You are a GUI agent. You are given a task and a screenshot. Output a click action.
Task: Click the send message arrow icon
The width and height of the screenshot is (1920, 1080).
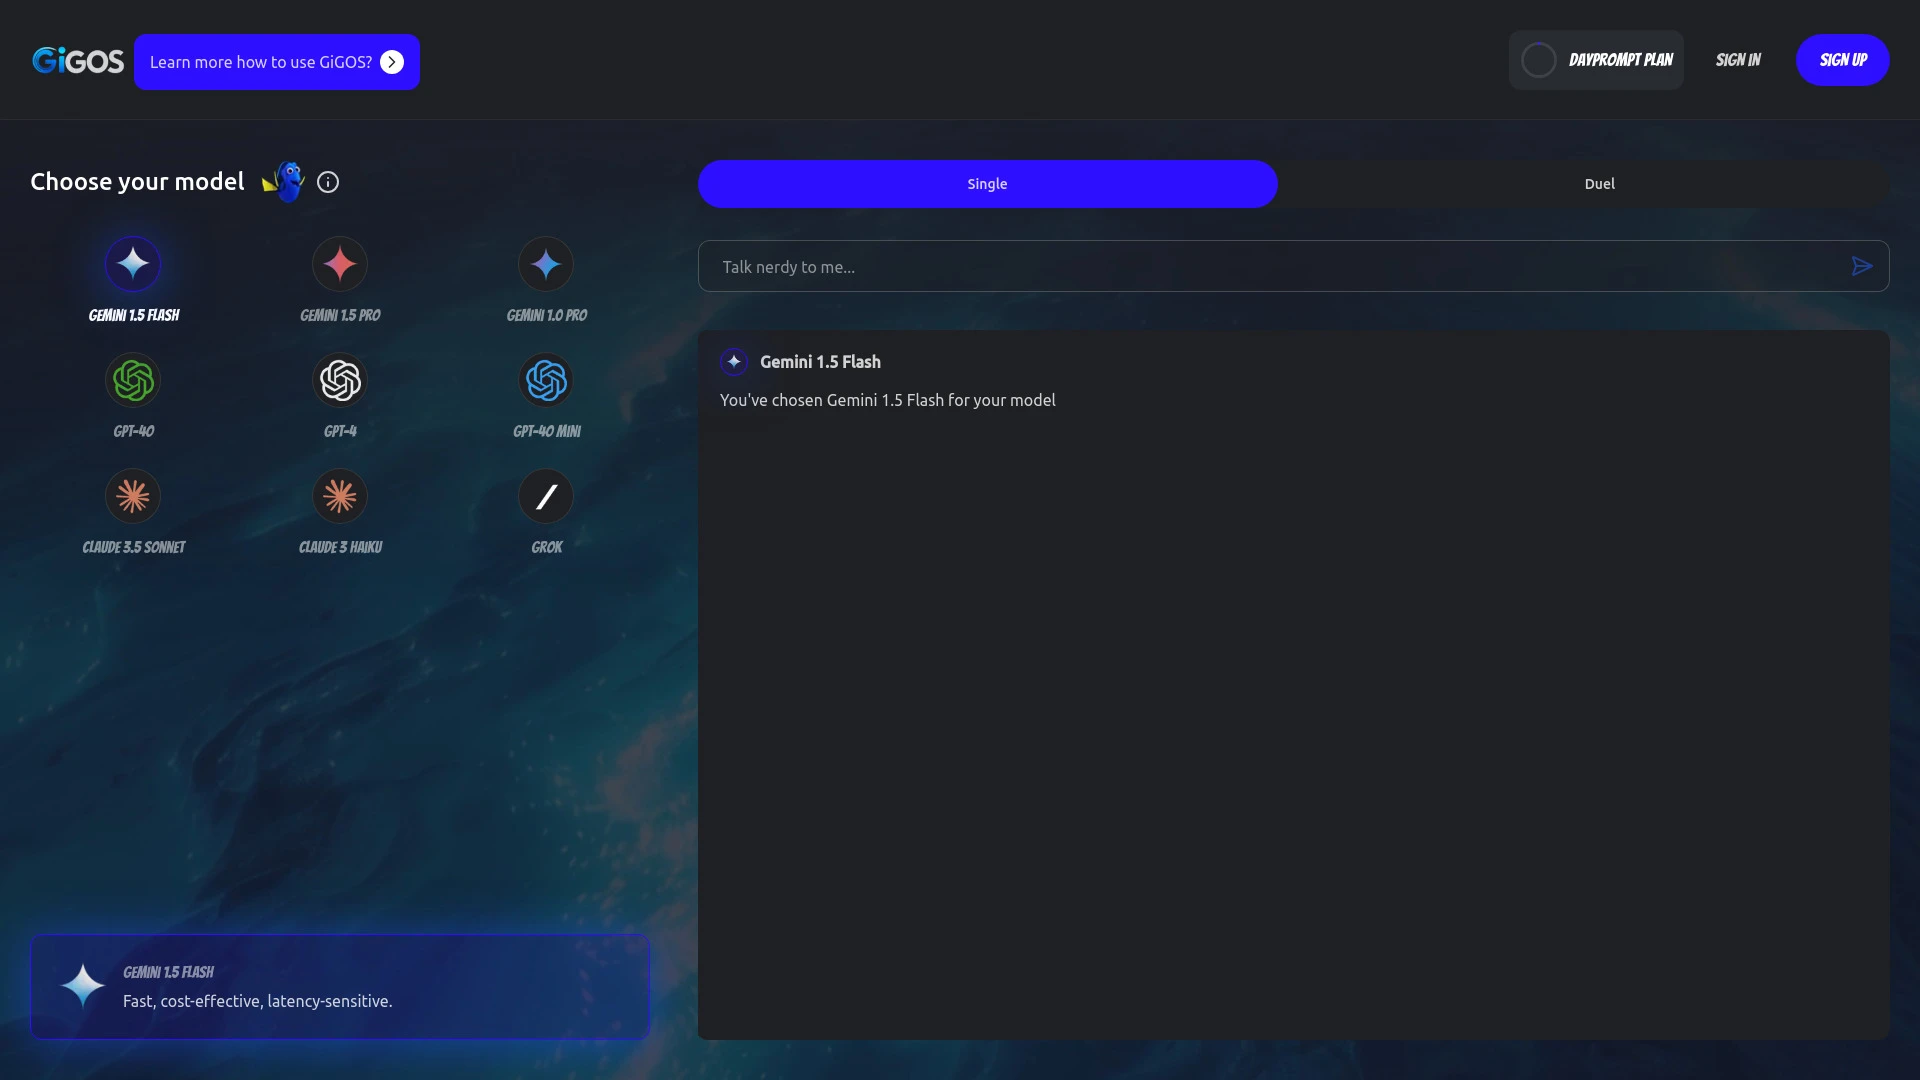[1862, 265]
